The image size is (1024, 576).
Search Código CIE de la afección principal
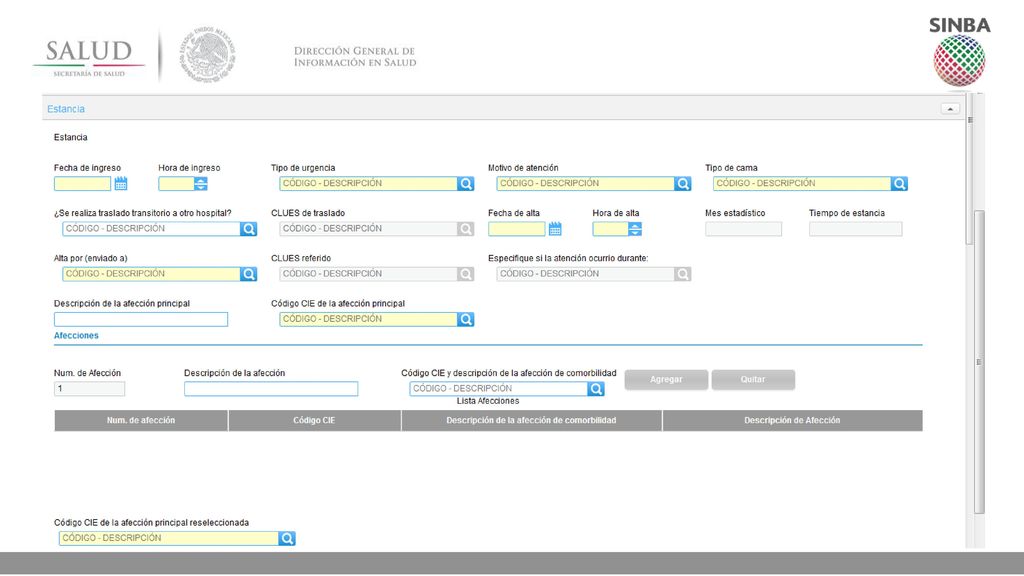pos(466,319)
